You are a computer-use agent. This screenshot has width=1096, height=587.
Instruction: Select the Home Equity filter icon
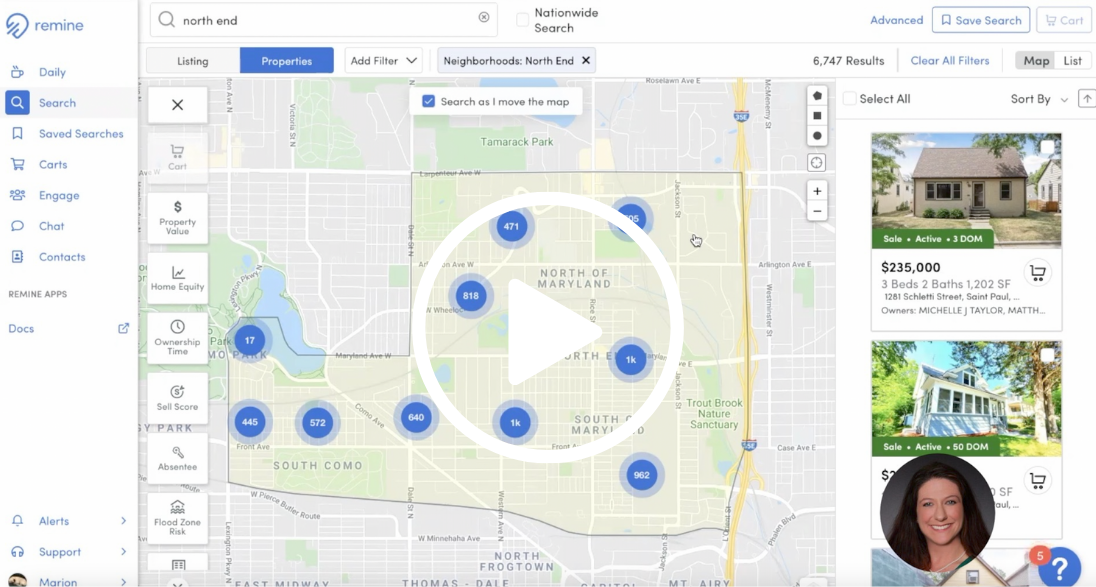pyautogui.click(x=177, y=278)
